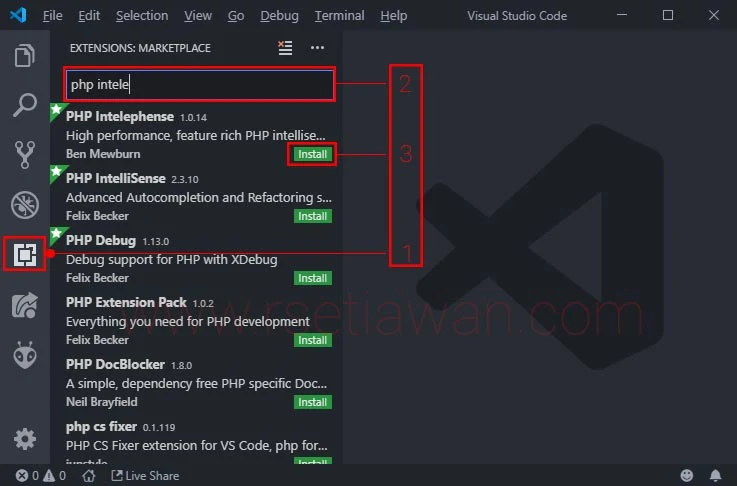
Task: Open the Selection menu
Action: pos(142,16)
